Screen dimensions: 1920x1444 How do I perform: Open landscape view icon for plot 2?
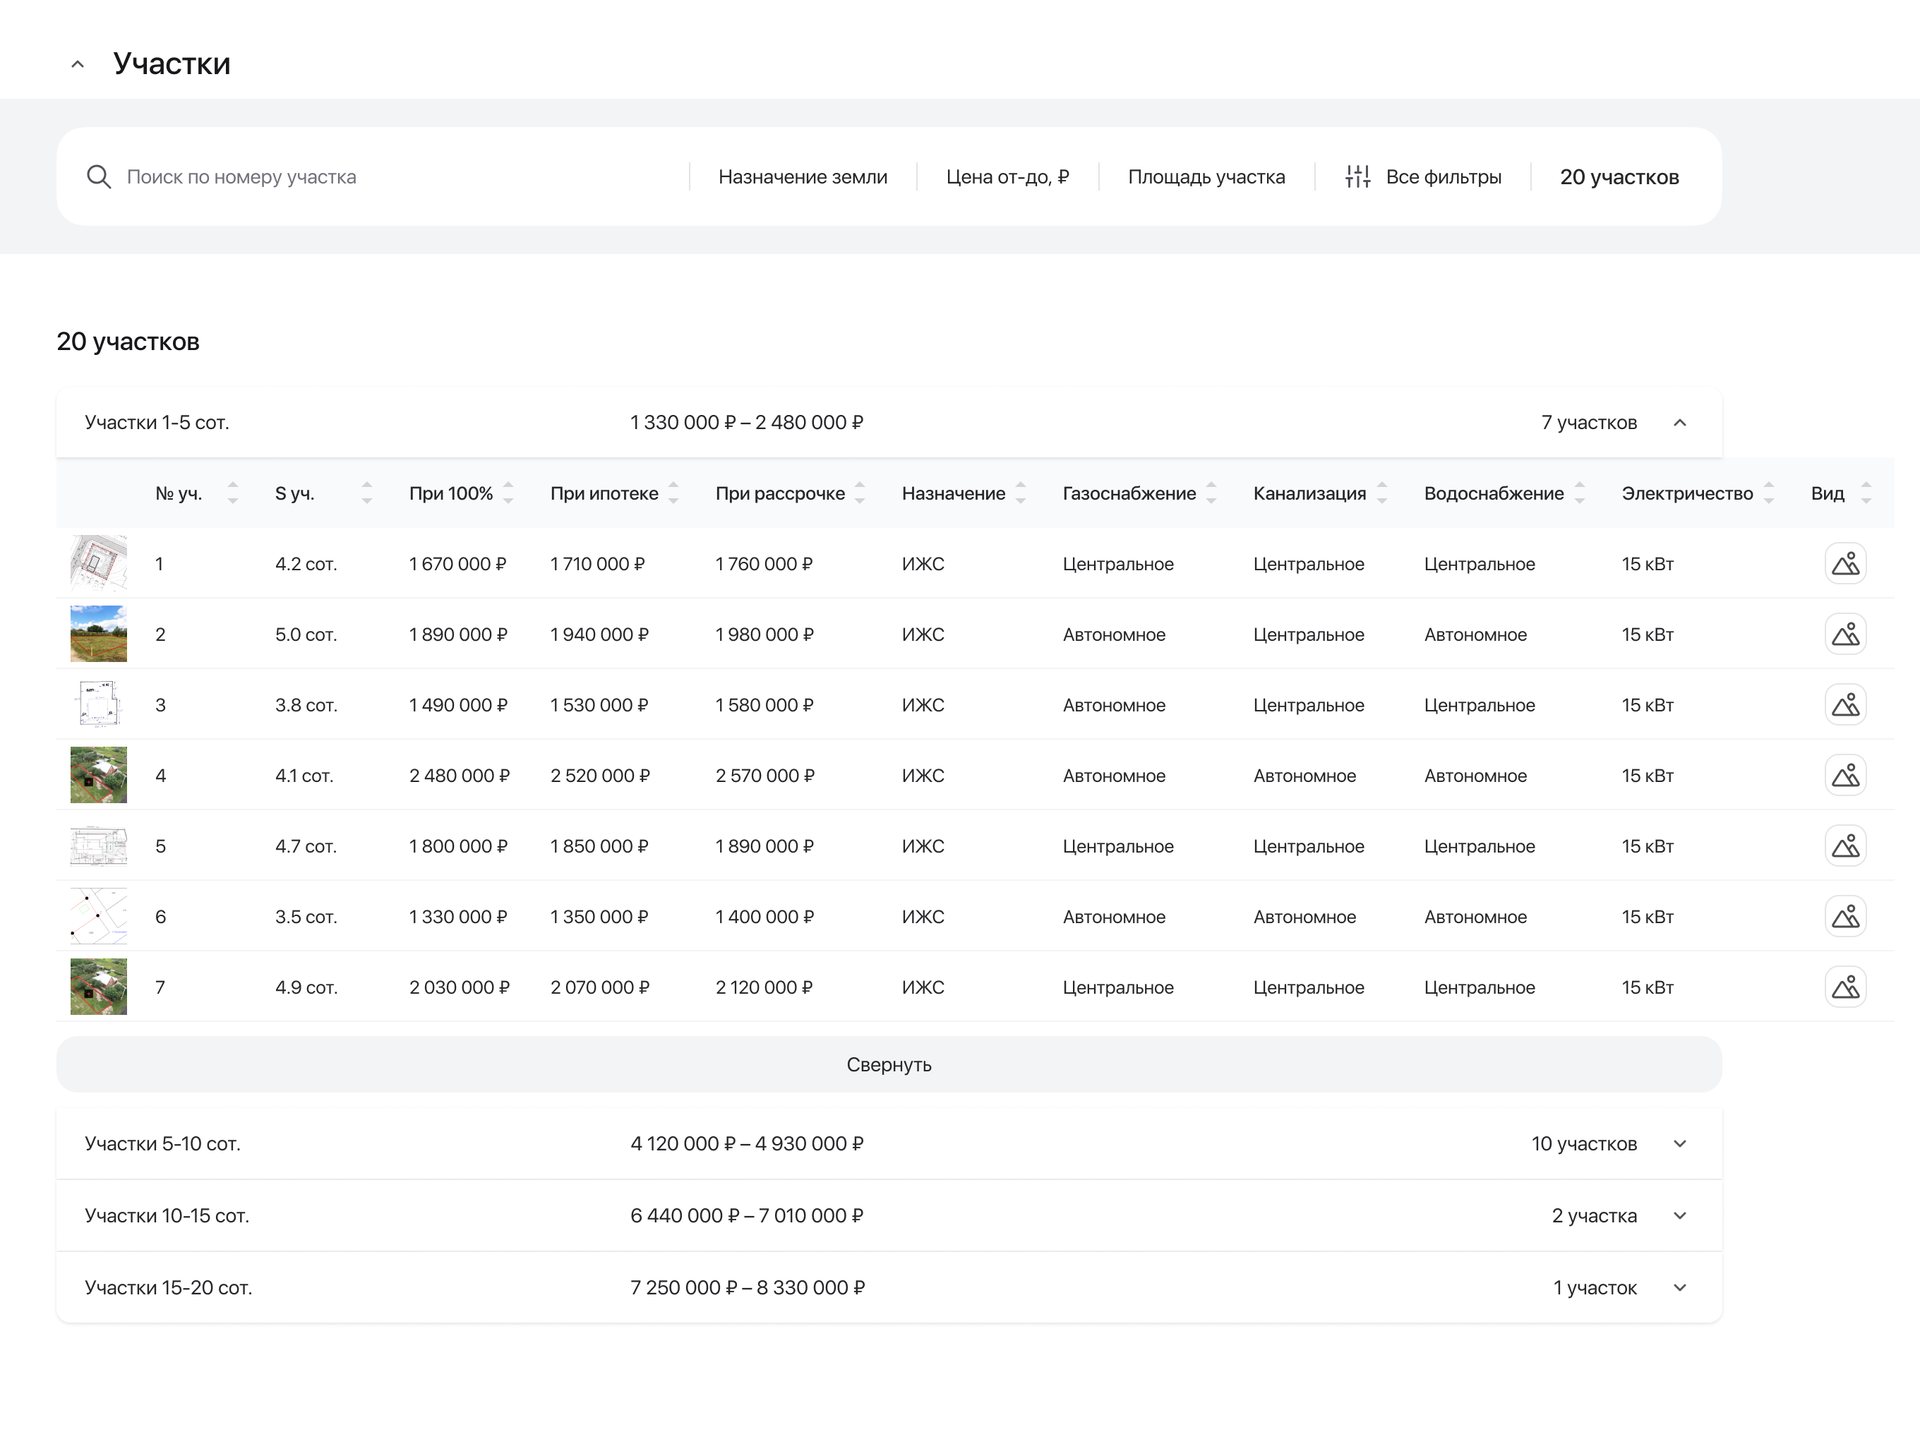coord(1845,634)
